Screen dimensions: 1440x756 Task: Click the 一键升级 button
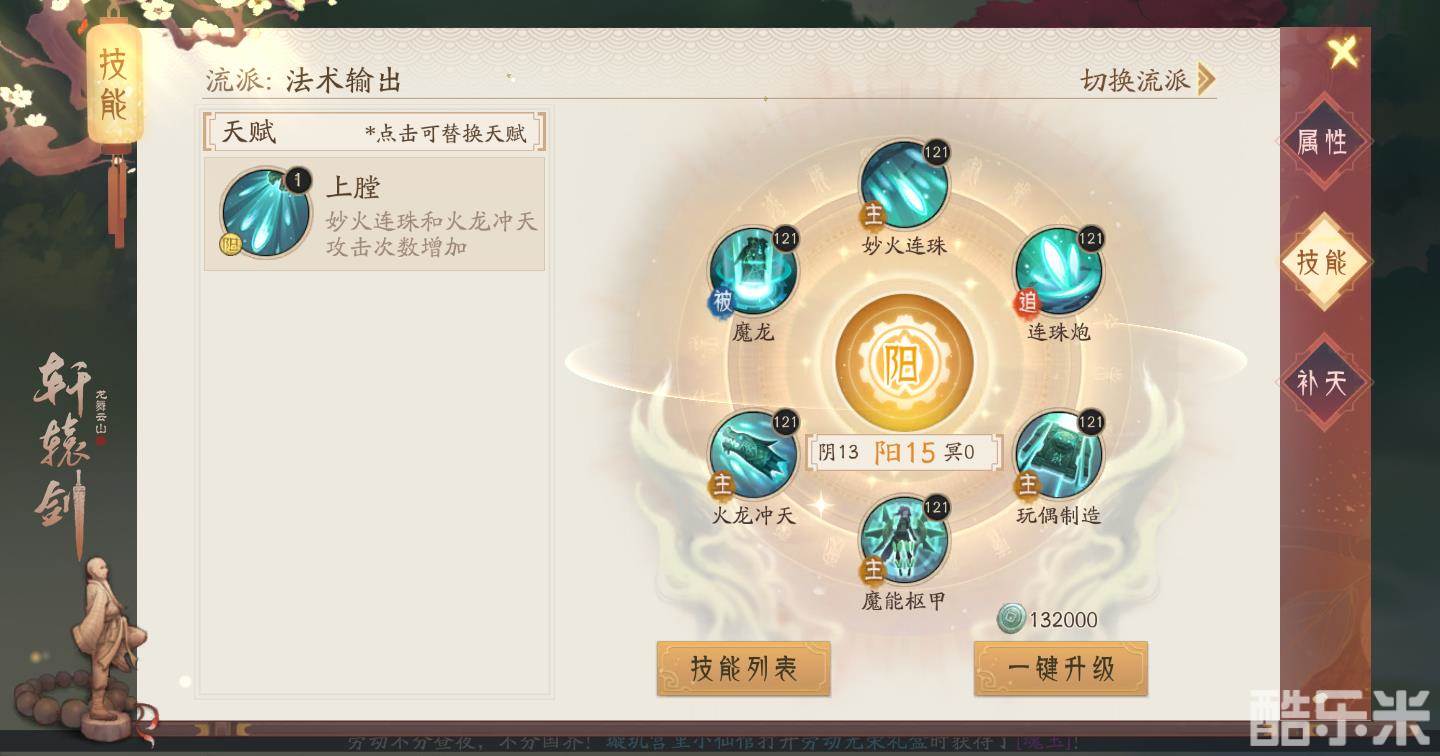point(1061,668)
